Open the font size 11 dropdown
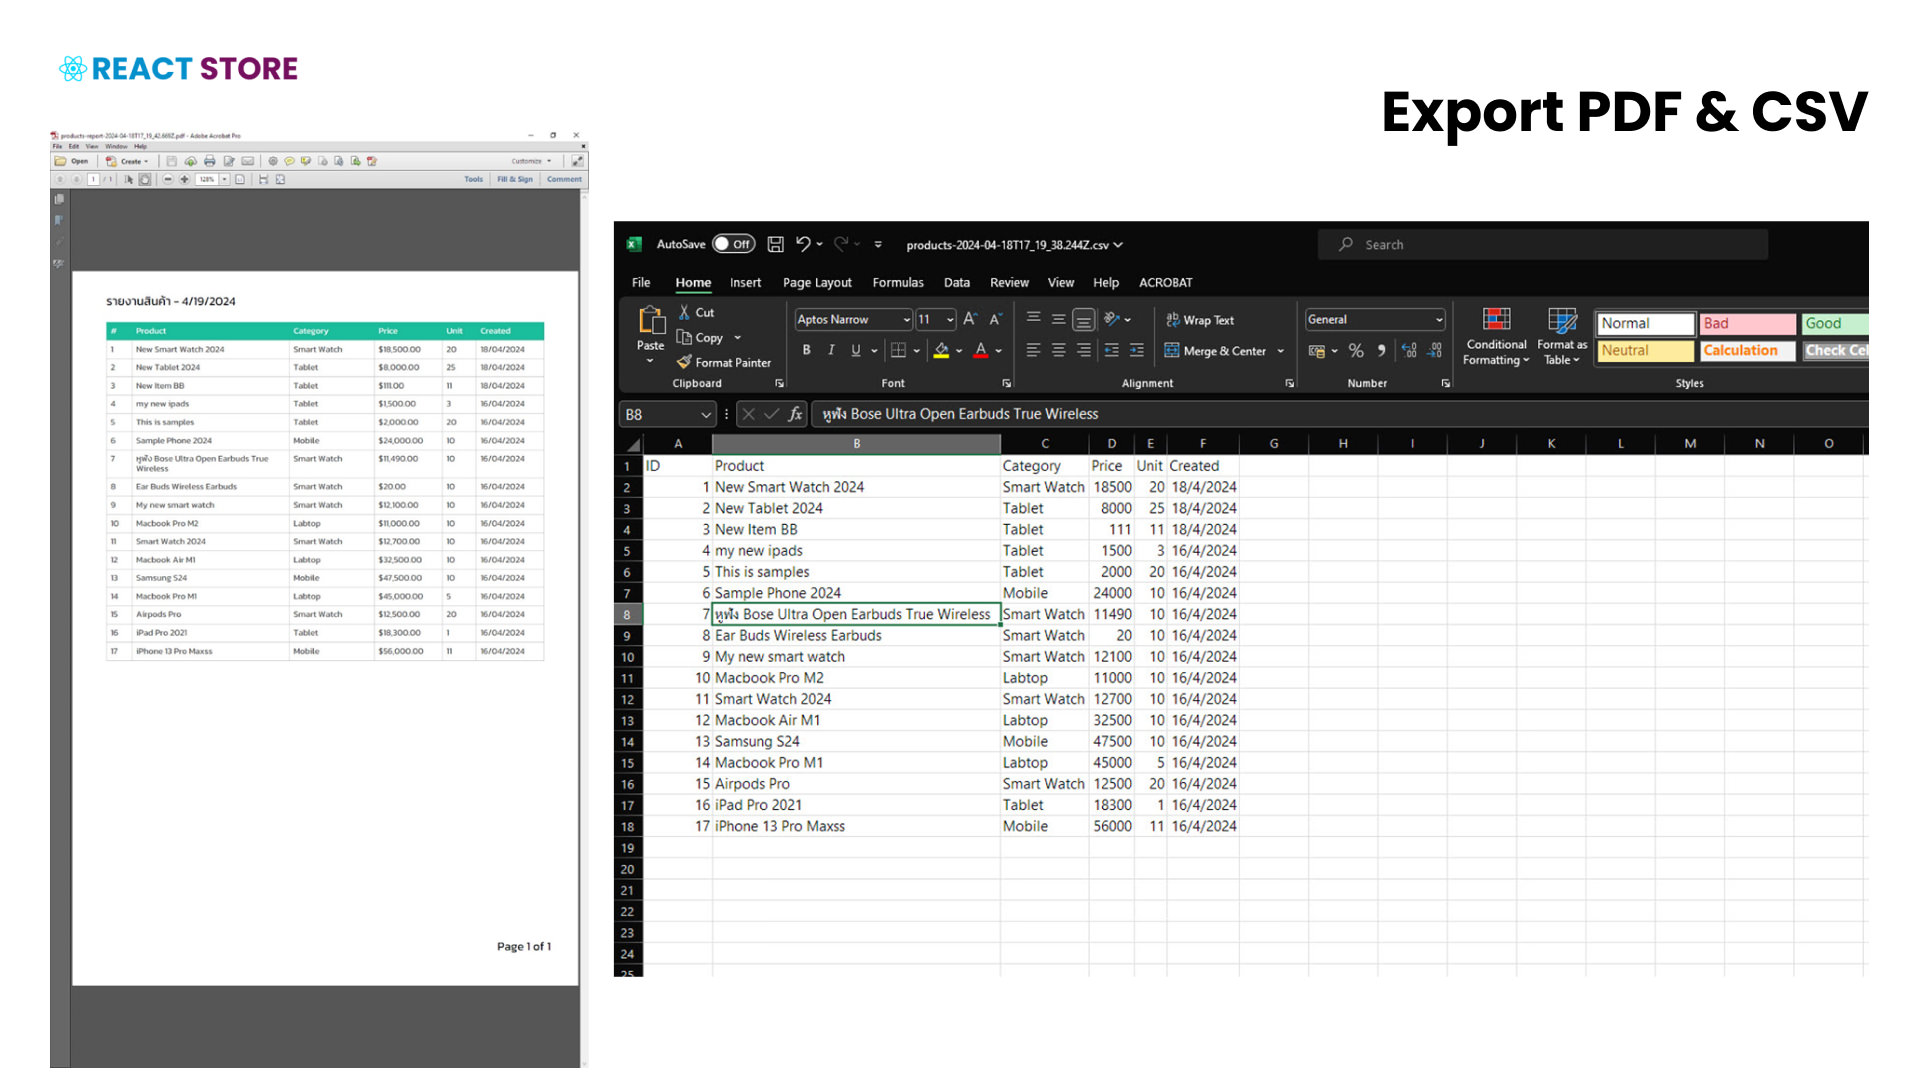Screen dimensions: 1920x1080 click(x=950, y=320)
